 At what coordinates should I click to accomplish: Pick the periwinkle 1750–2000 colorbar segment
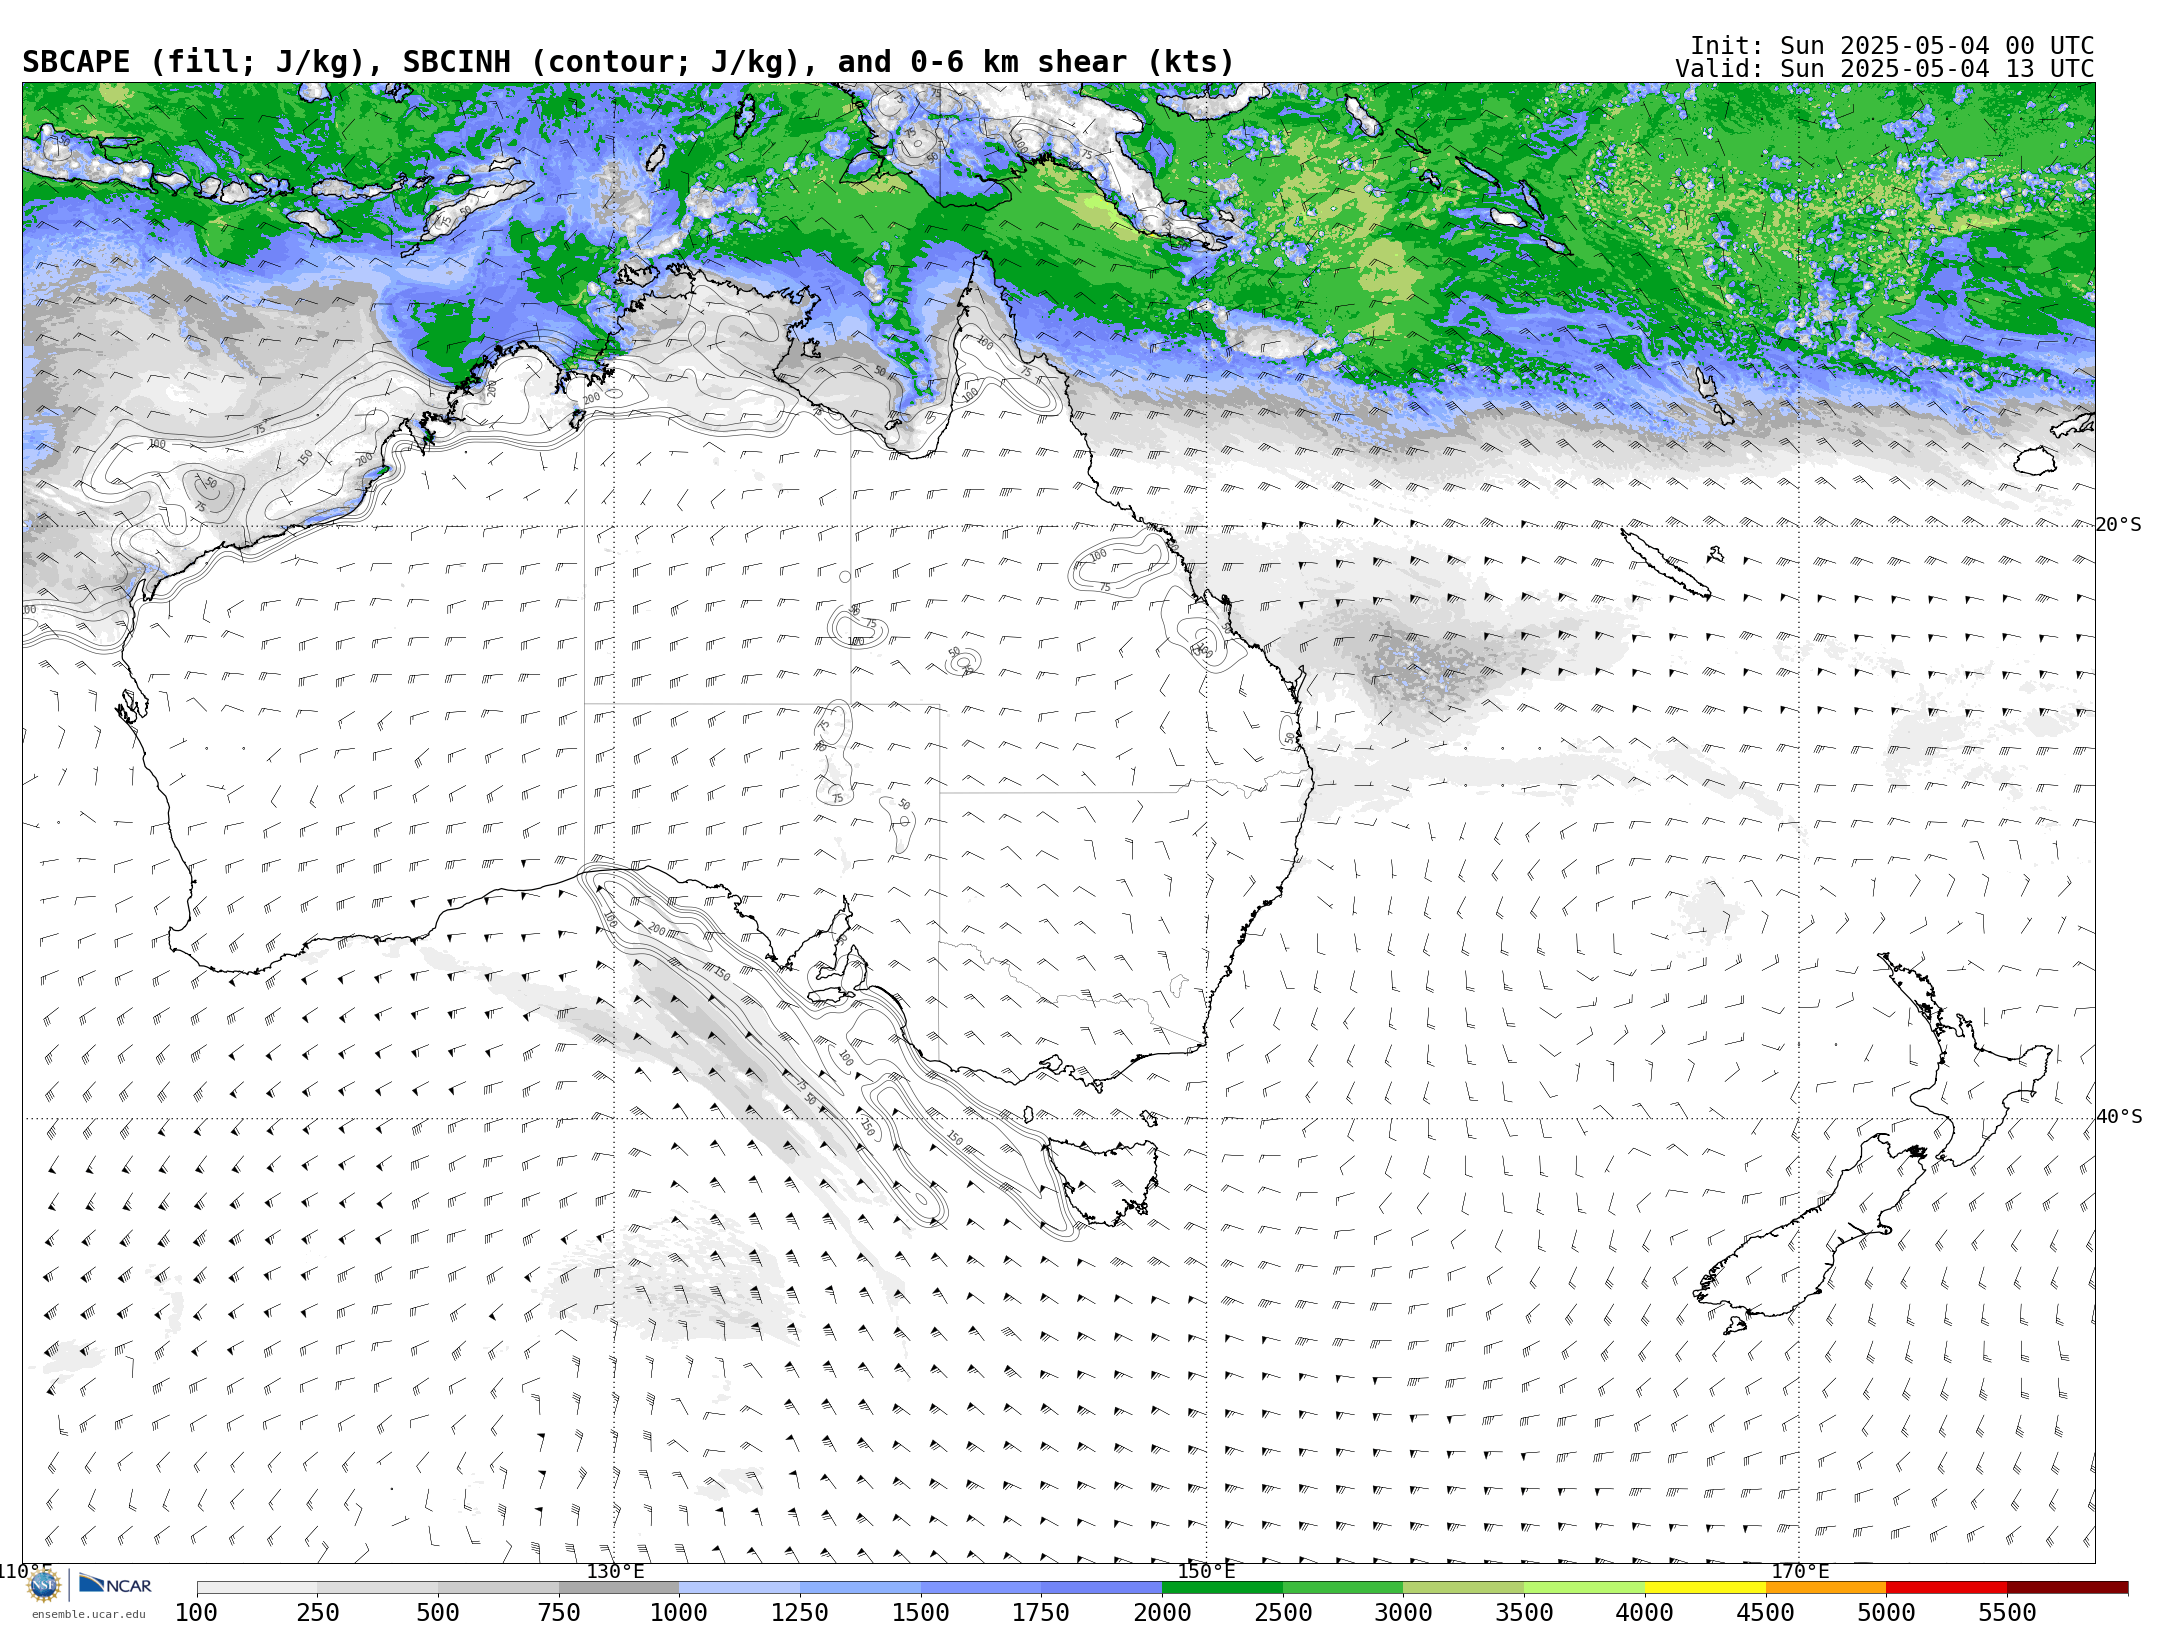(x=1102, y=1588)
